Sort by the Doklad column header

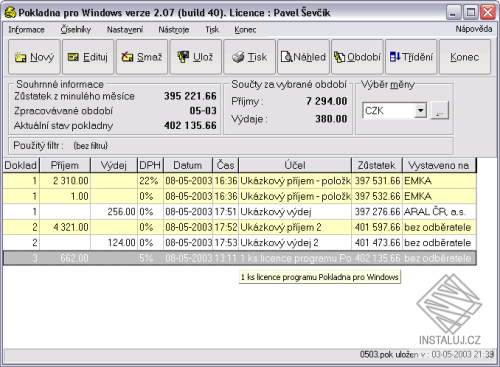(x=21, y=165)
